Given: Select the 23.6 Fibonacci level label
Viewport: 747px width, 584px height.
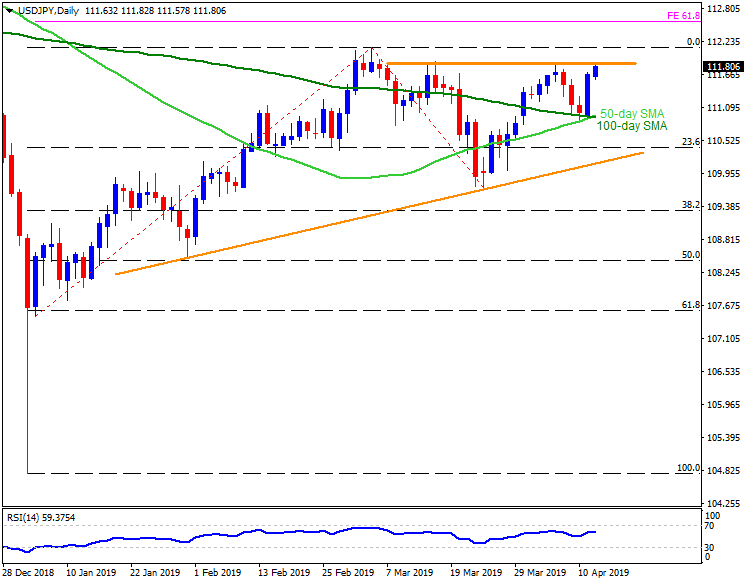Looking at the screenshot, I should 688,141.
